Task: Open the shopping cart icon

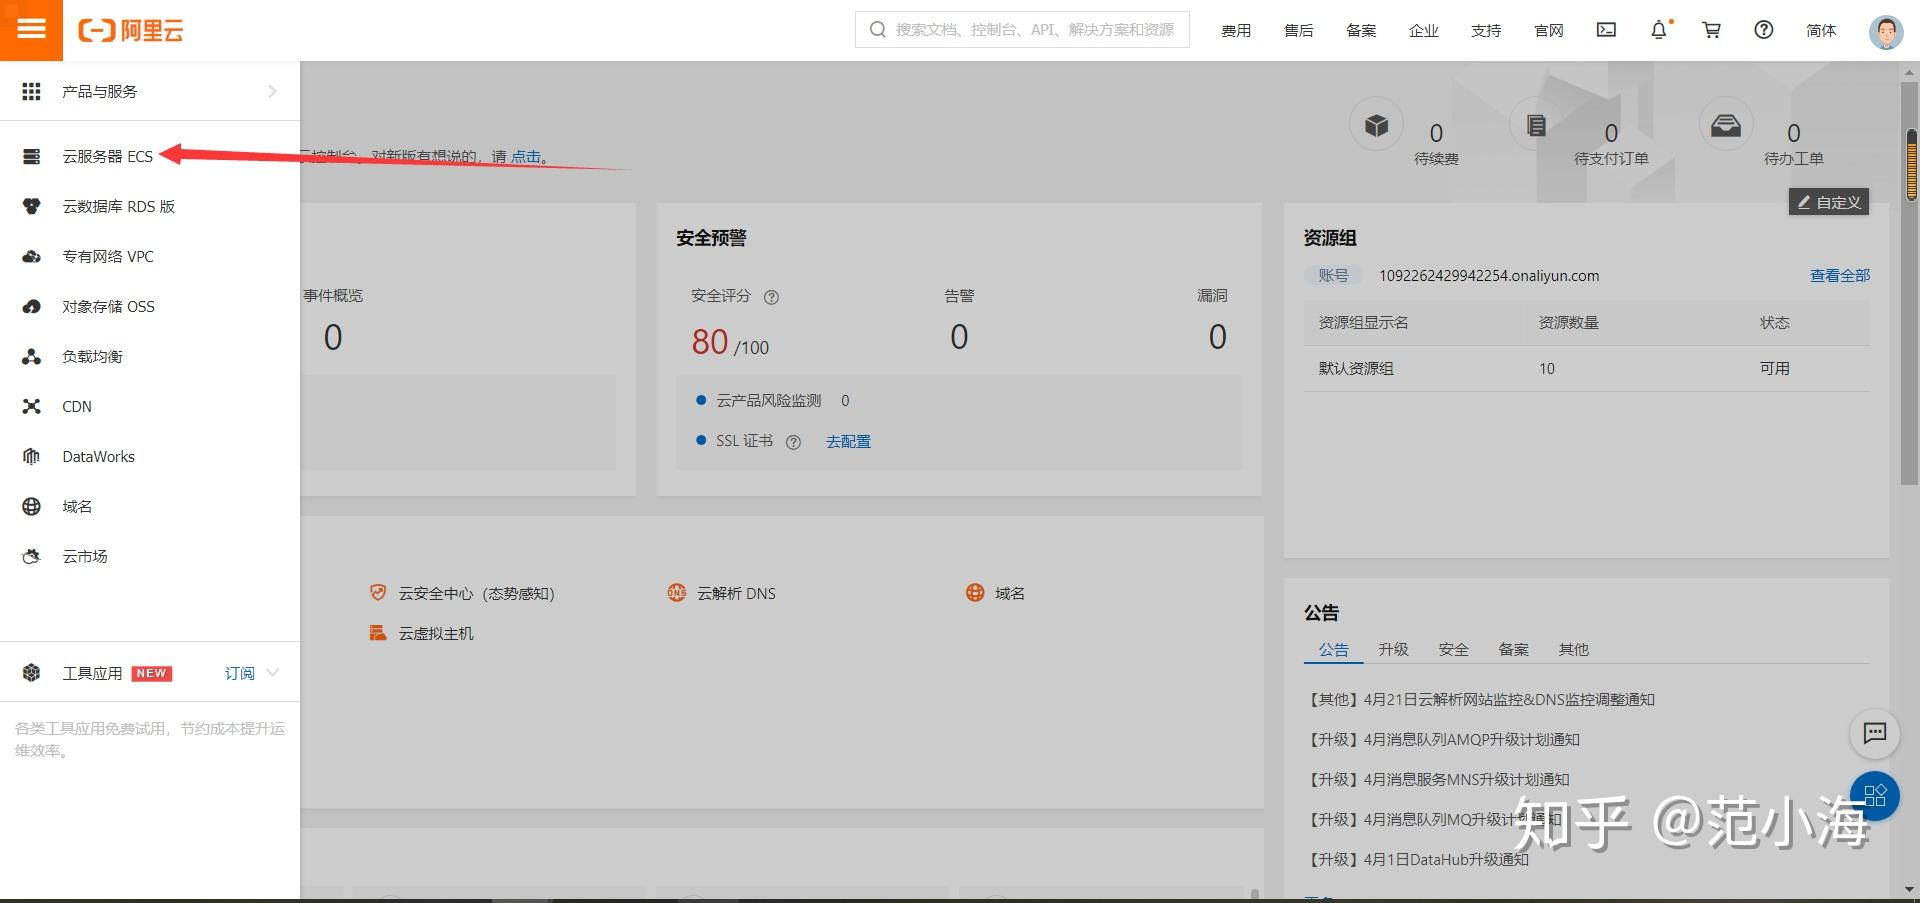Action: [1712, 30]
